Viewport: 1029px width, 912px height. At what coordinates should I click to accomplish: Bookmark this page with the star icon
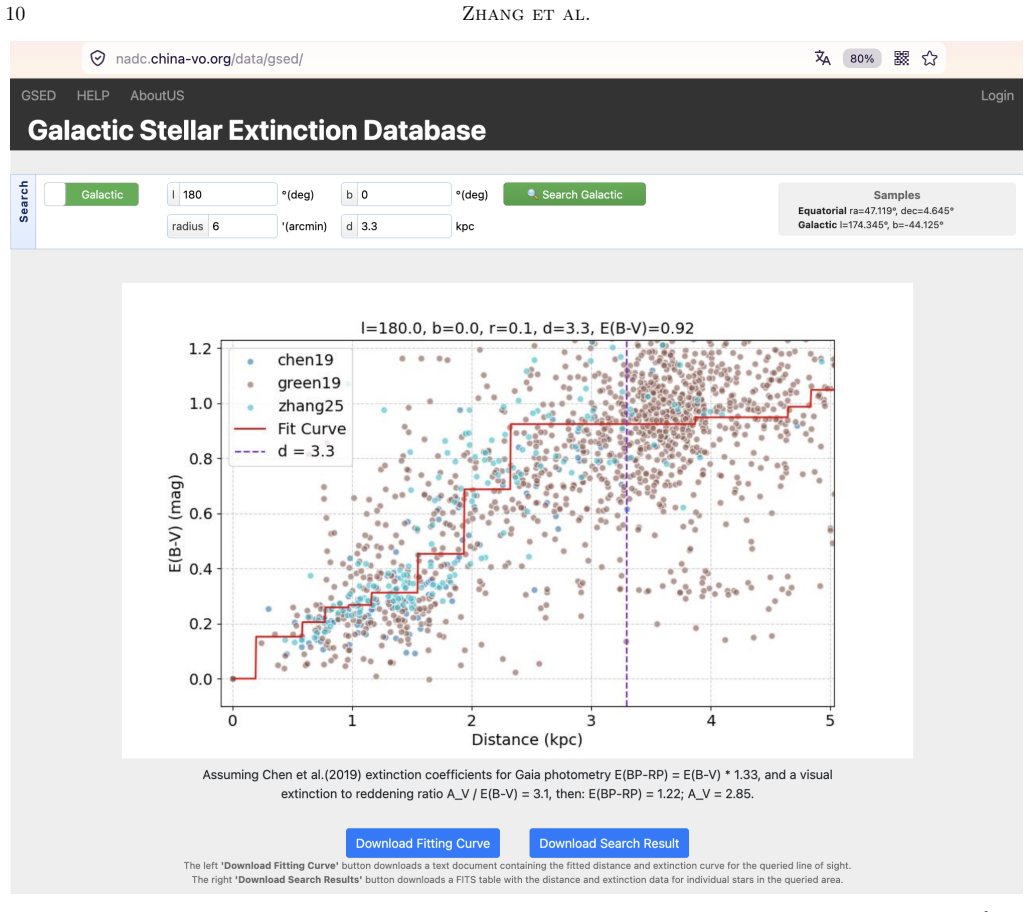tap(929, 58)
